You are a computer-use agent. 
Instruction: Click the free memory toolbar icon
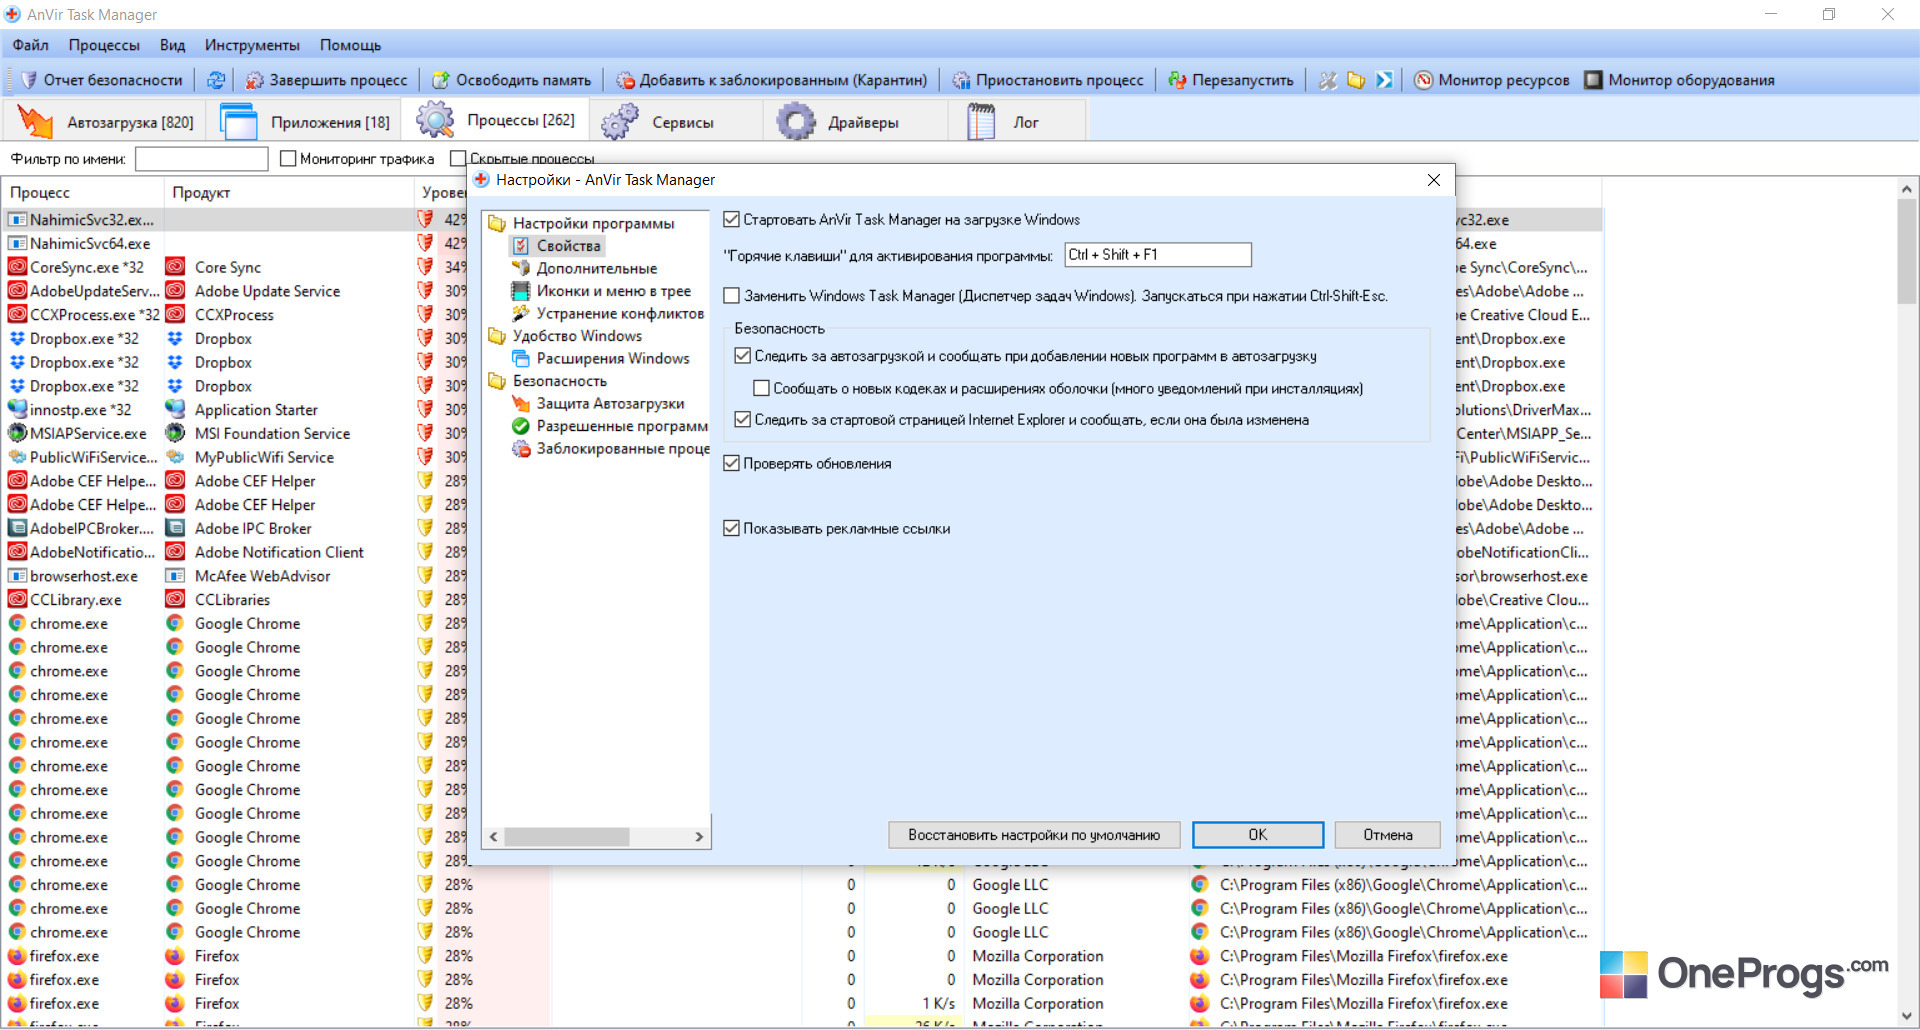coord(441,80)
